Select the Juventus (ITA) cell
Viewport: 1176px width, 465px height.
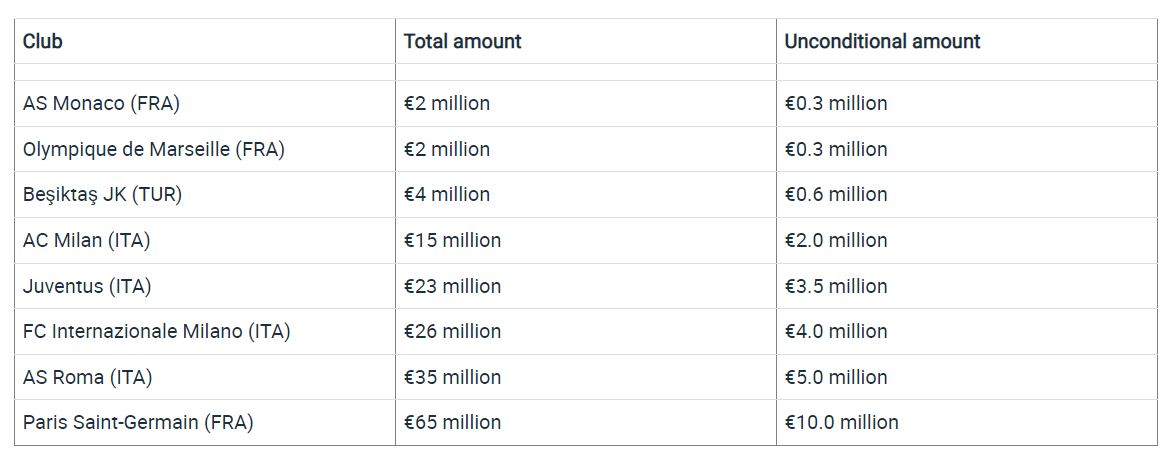205,286
